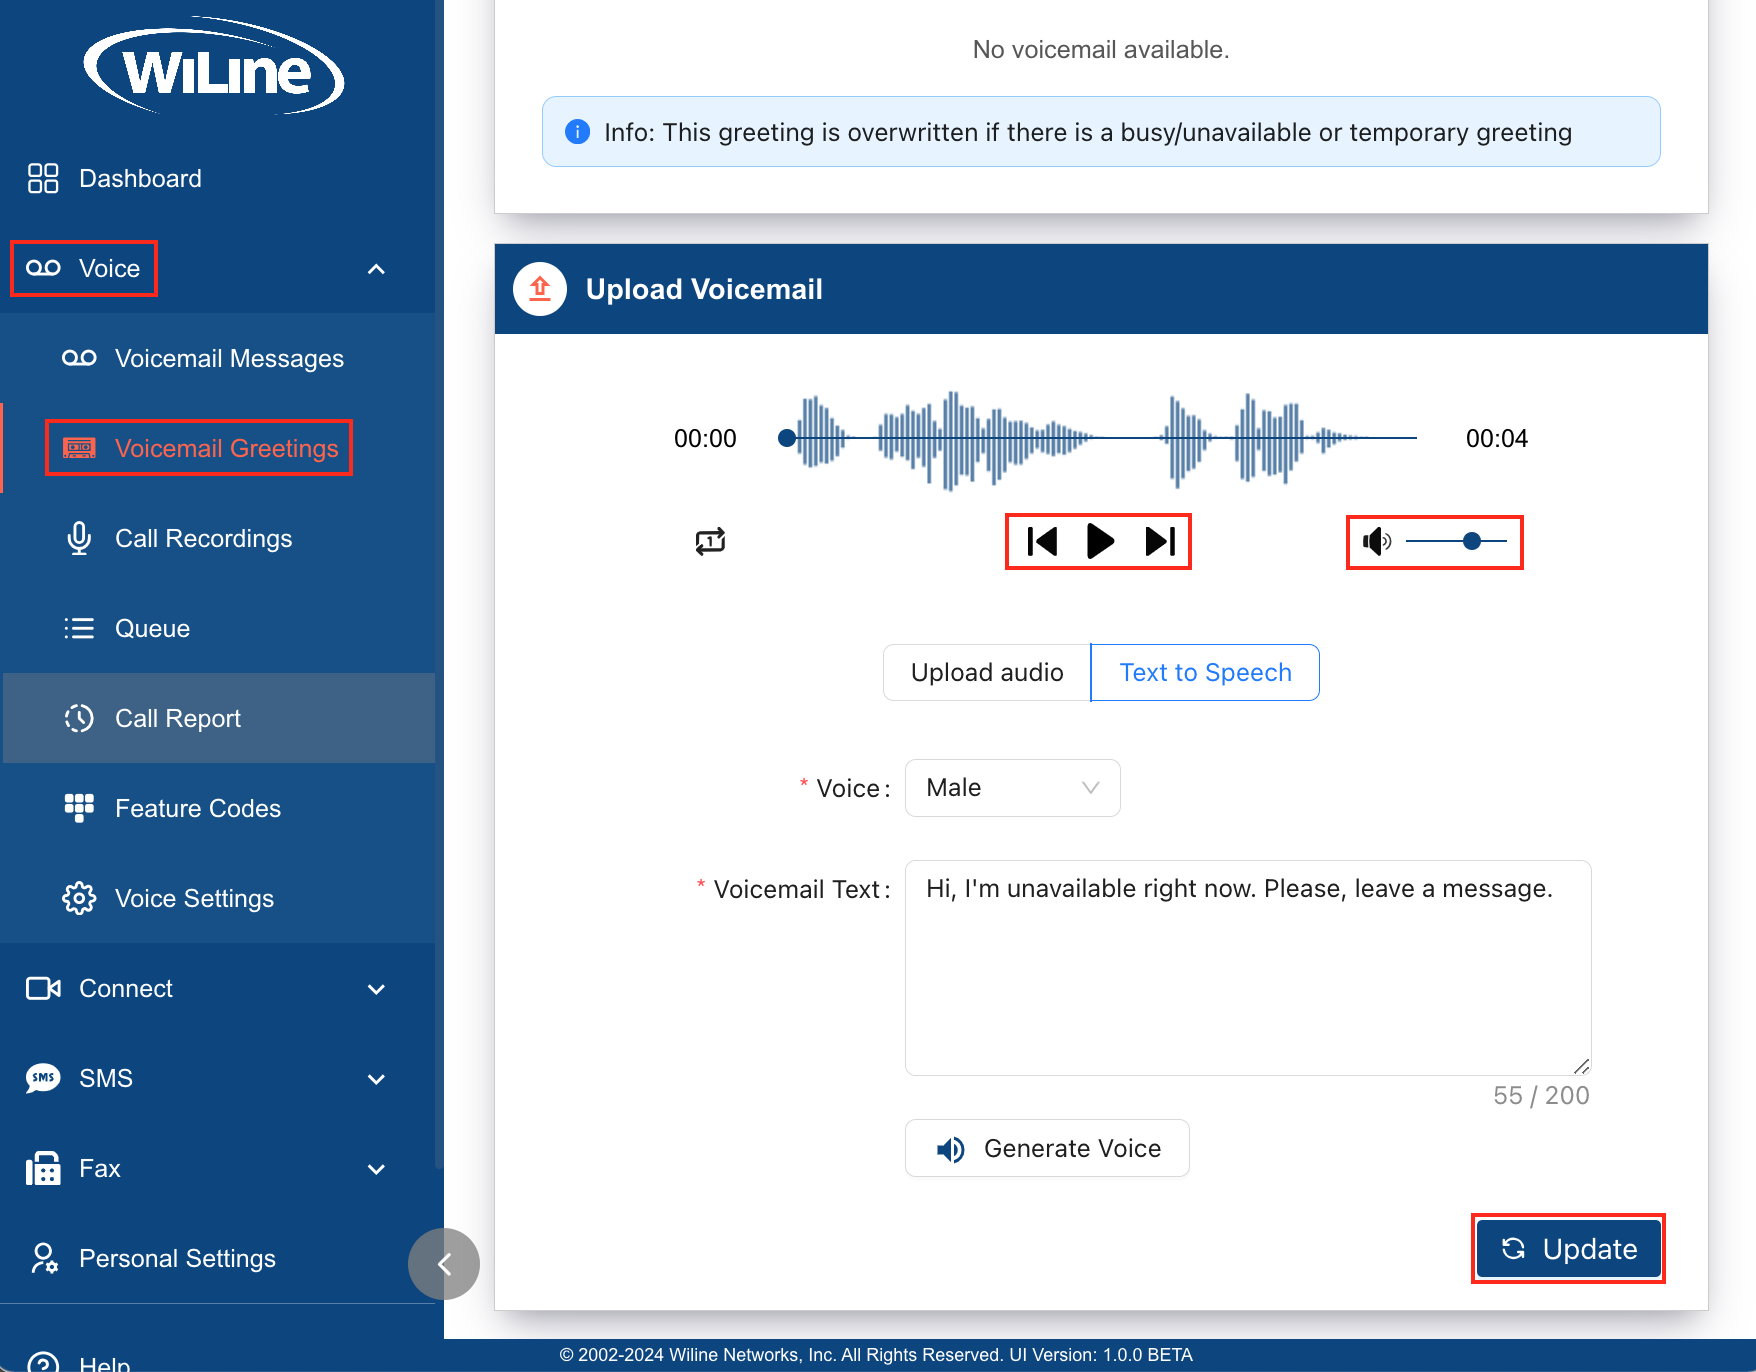Screen dimensions: 1756x1372
Task: Click the blue info icon in the banner
Action: pyautogui.click(x=577, y=132)
